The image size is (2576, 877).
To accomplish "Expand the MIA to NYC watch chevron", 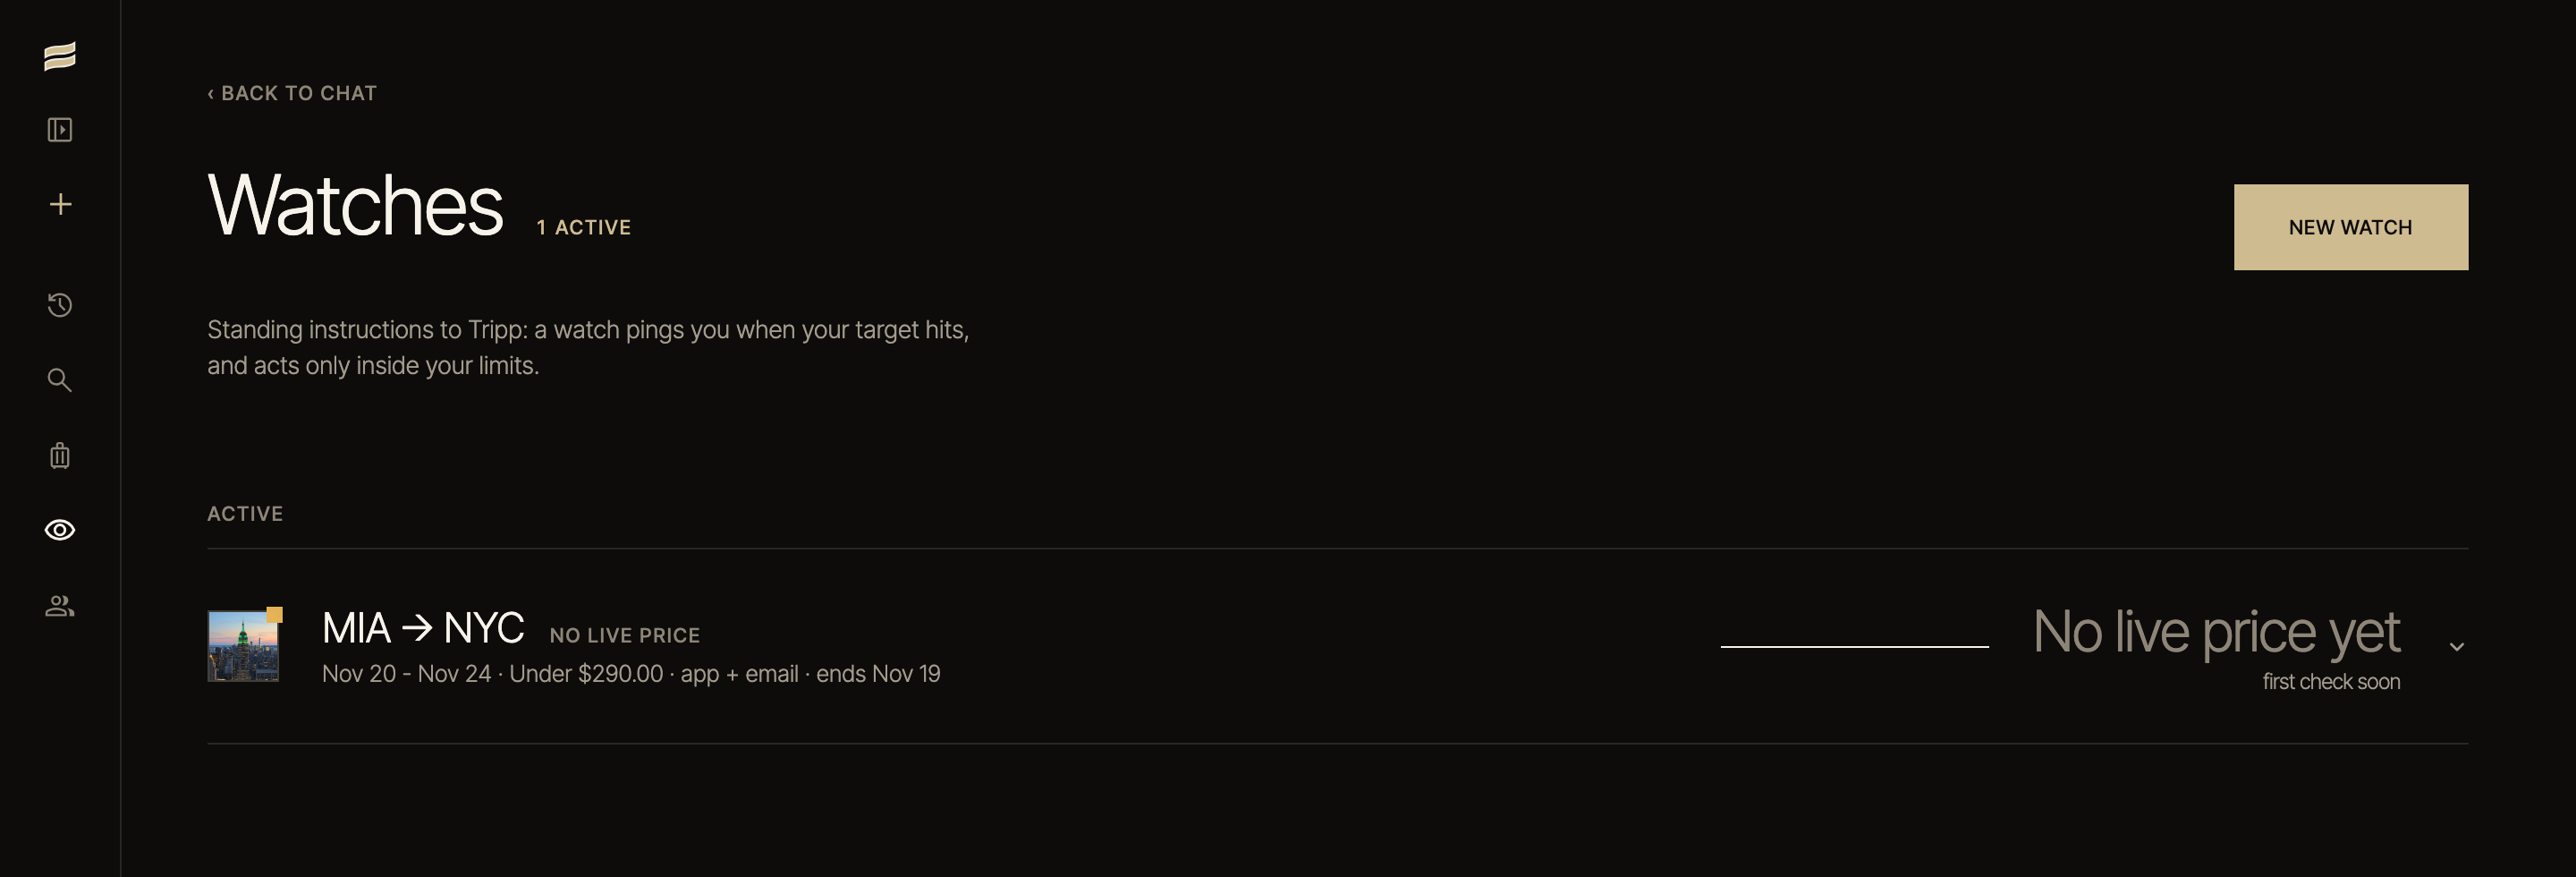I will 2456,647.
